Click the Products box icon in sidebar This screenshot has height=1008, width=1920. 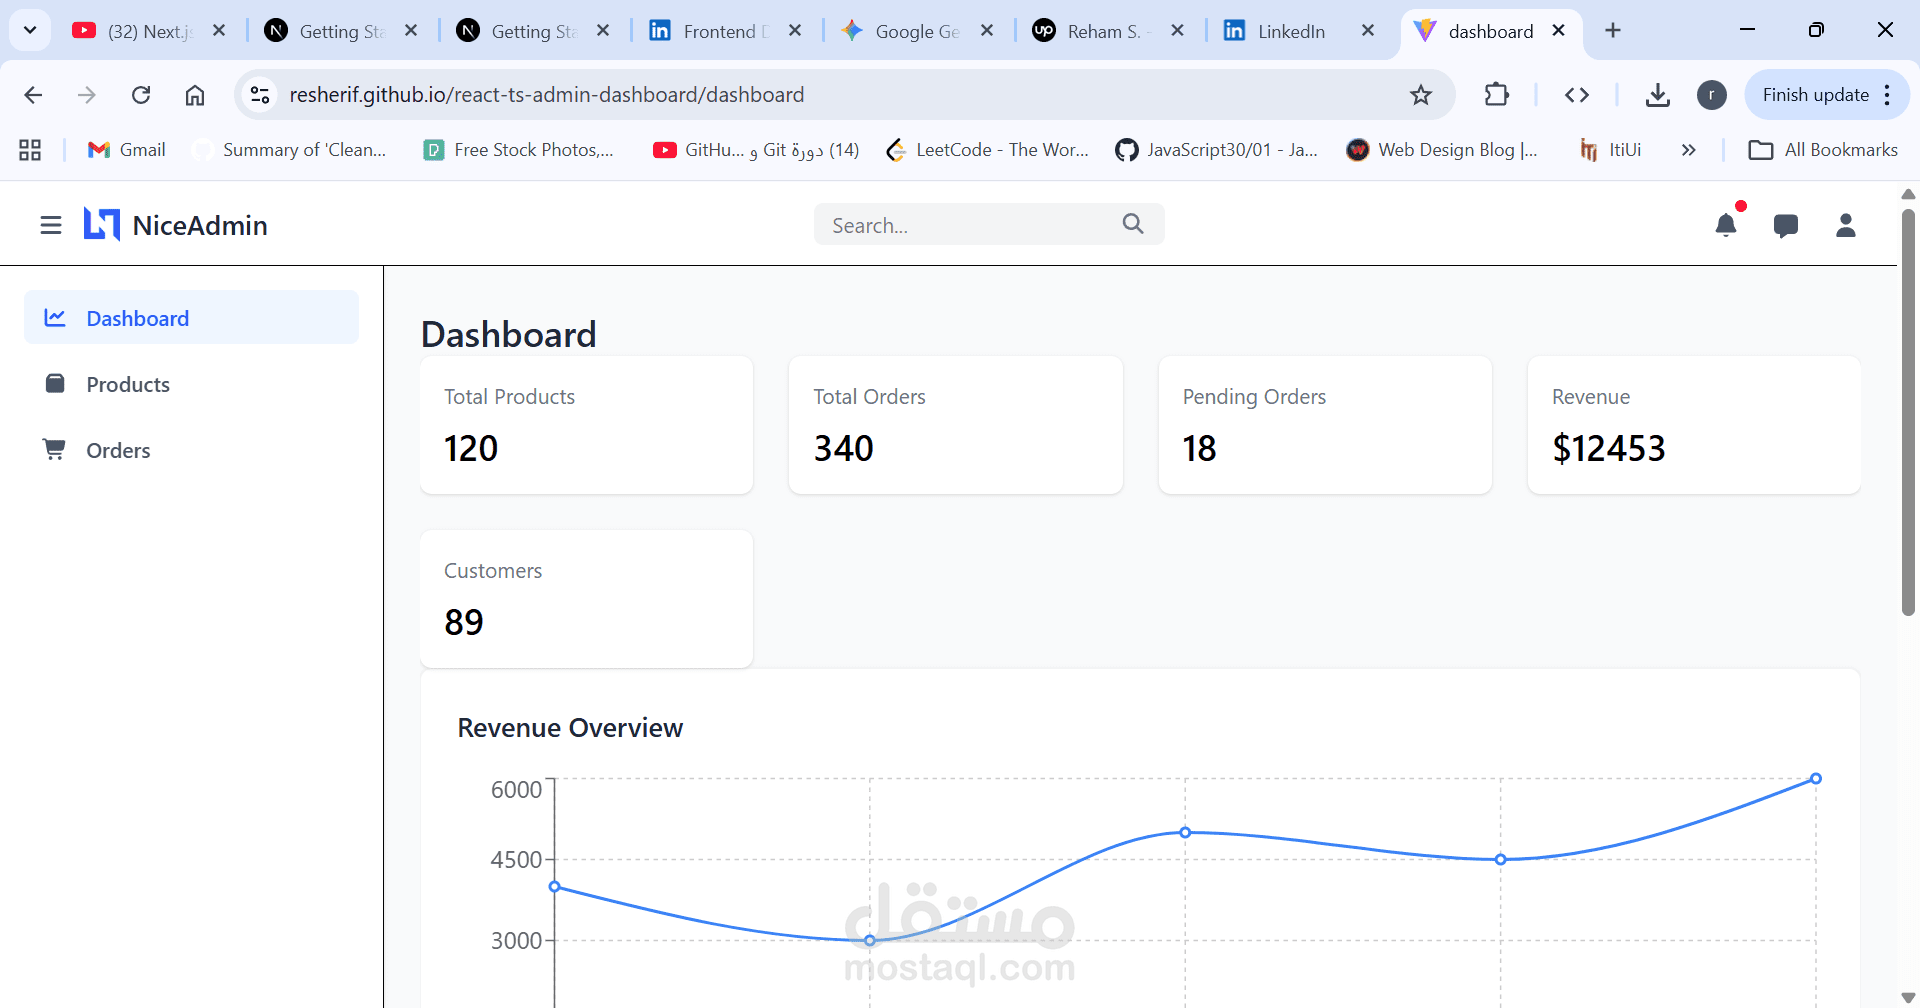55,384
